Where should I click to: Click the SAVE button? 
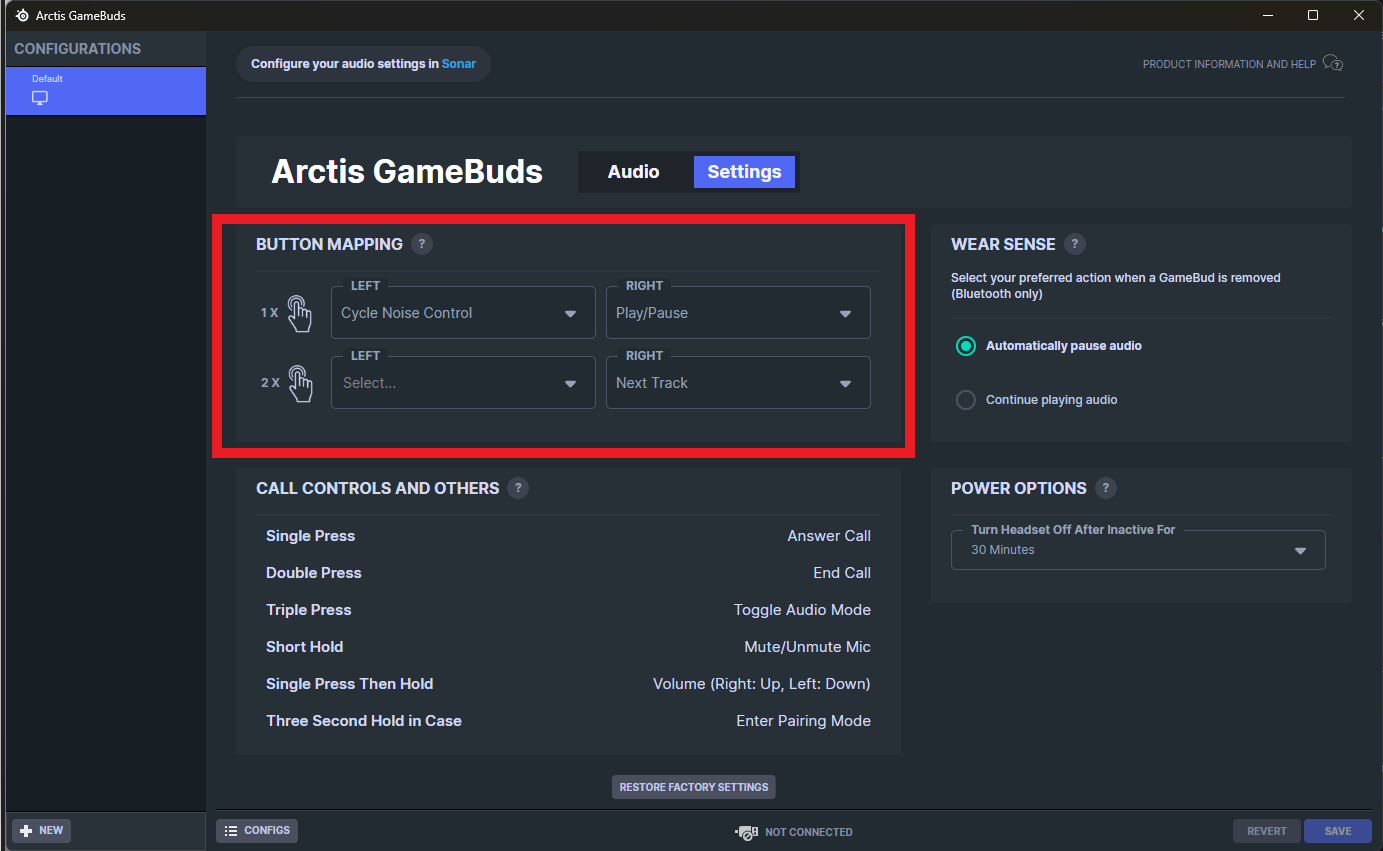1338,831
